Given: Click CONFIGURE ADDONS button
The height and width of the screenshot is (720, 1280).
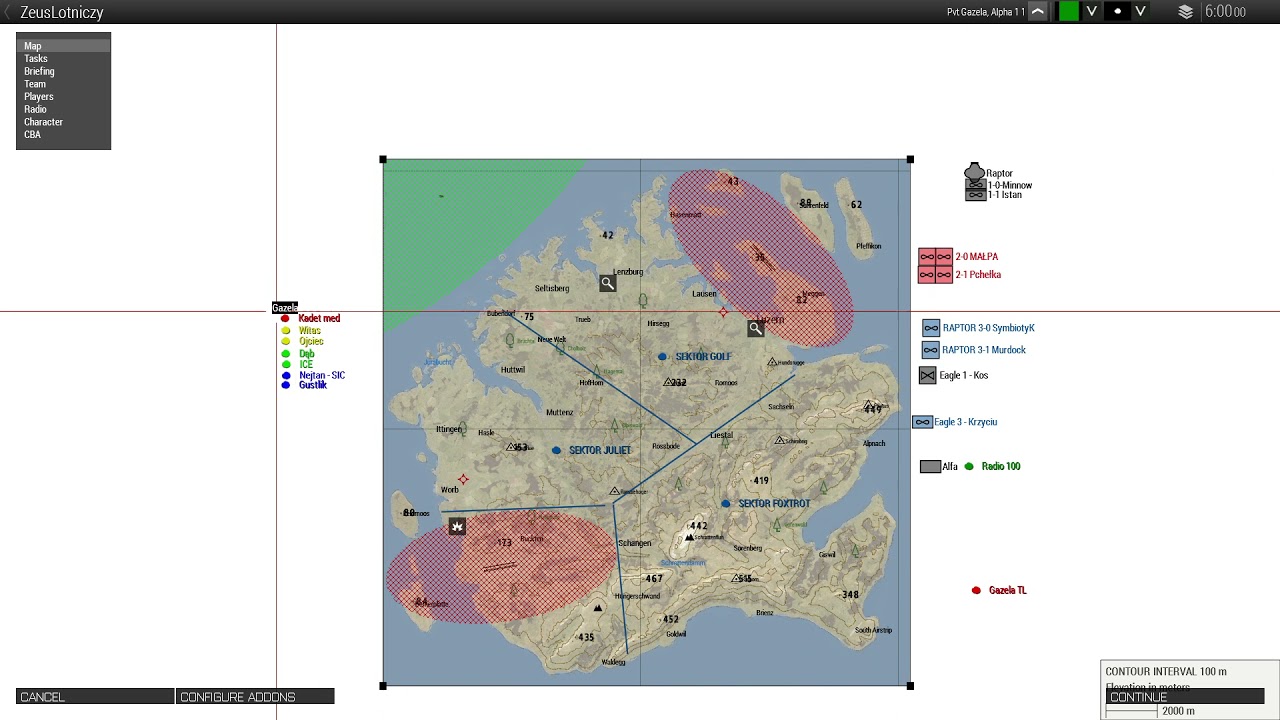Looking at the screenshot, I should click(x=255, y=697).
